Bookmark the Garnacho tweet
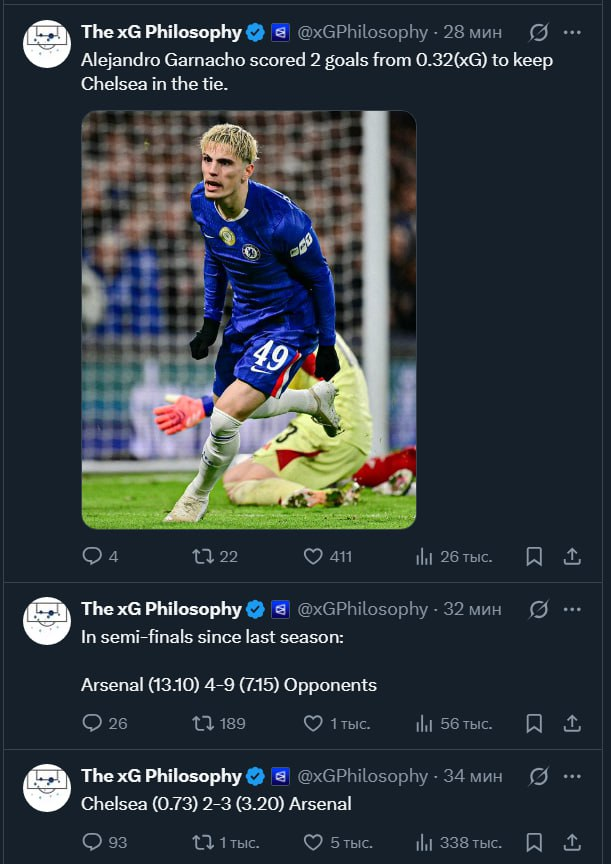The height and width of the screenshot is (864, 611). (x=534, y=556)
